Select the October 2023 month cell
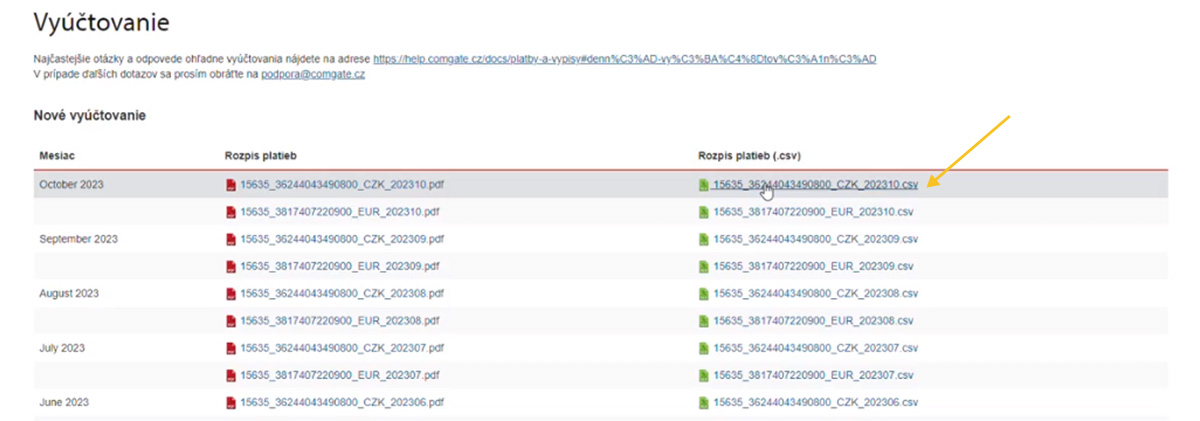The image size is (1200, 421). point(72,185)
